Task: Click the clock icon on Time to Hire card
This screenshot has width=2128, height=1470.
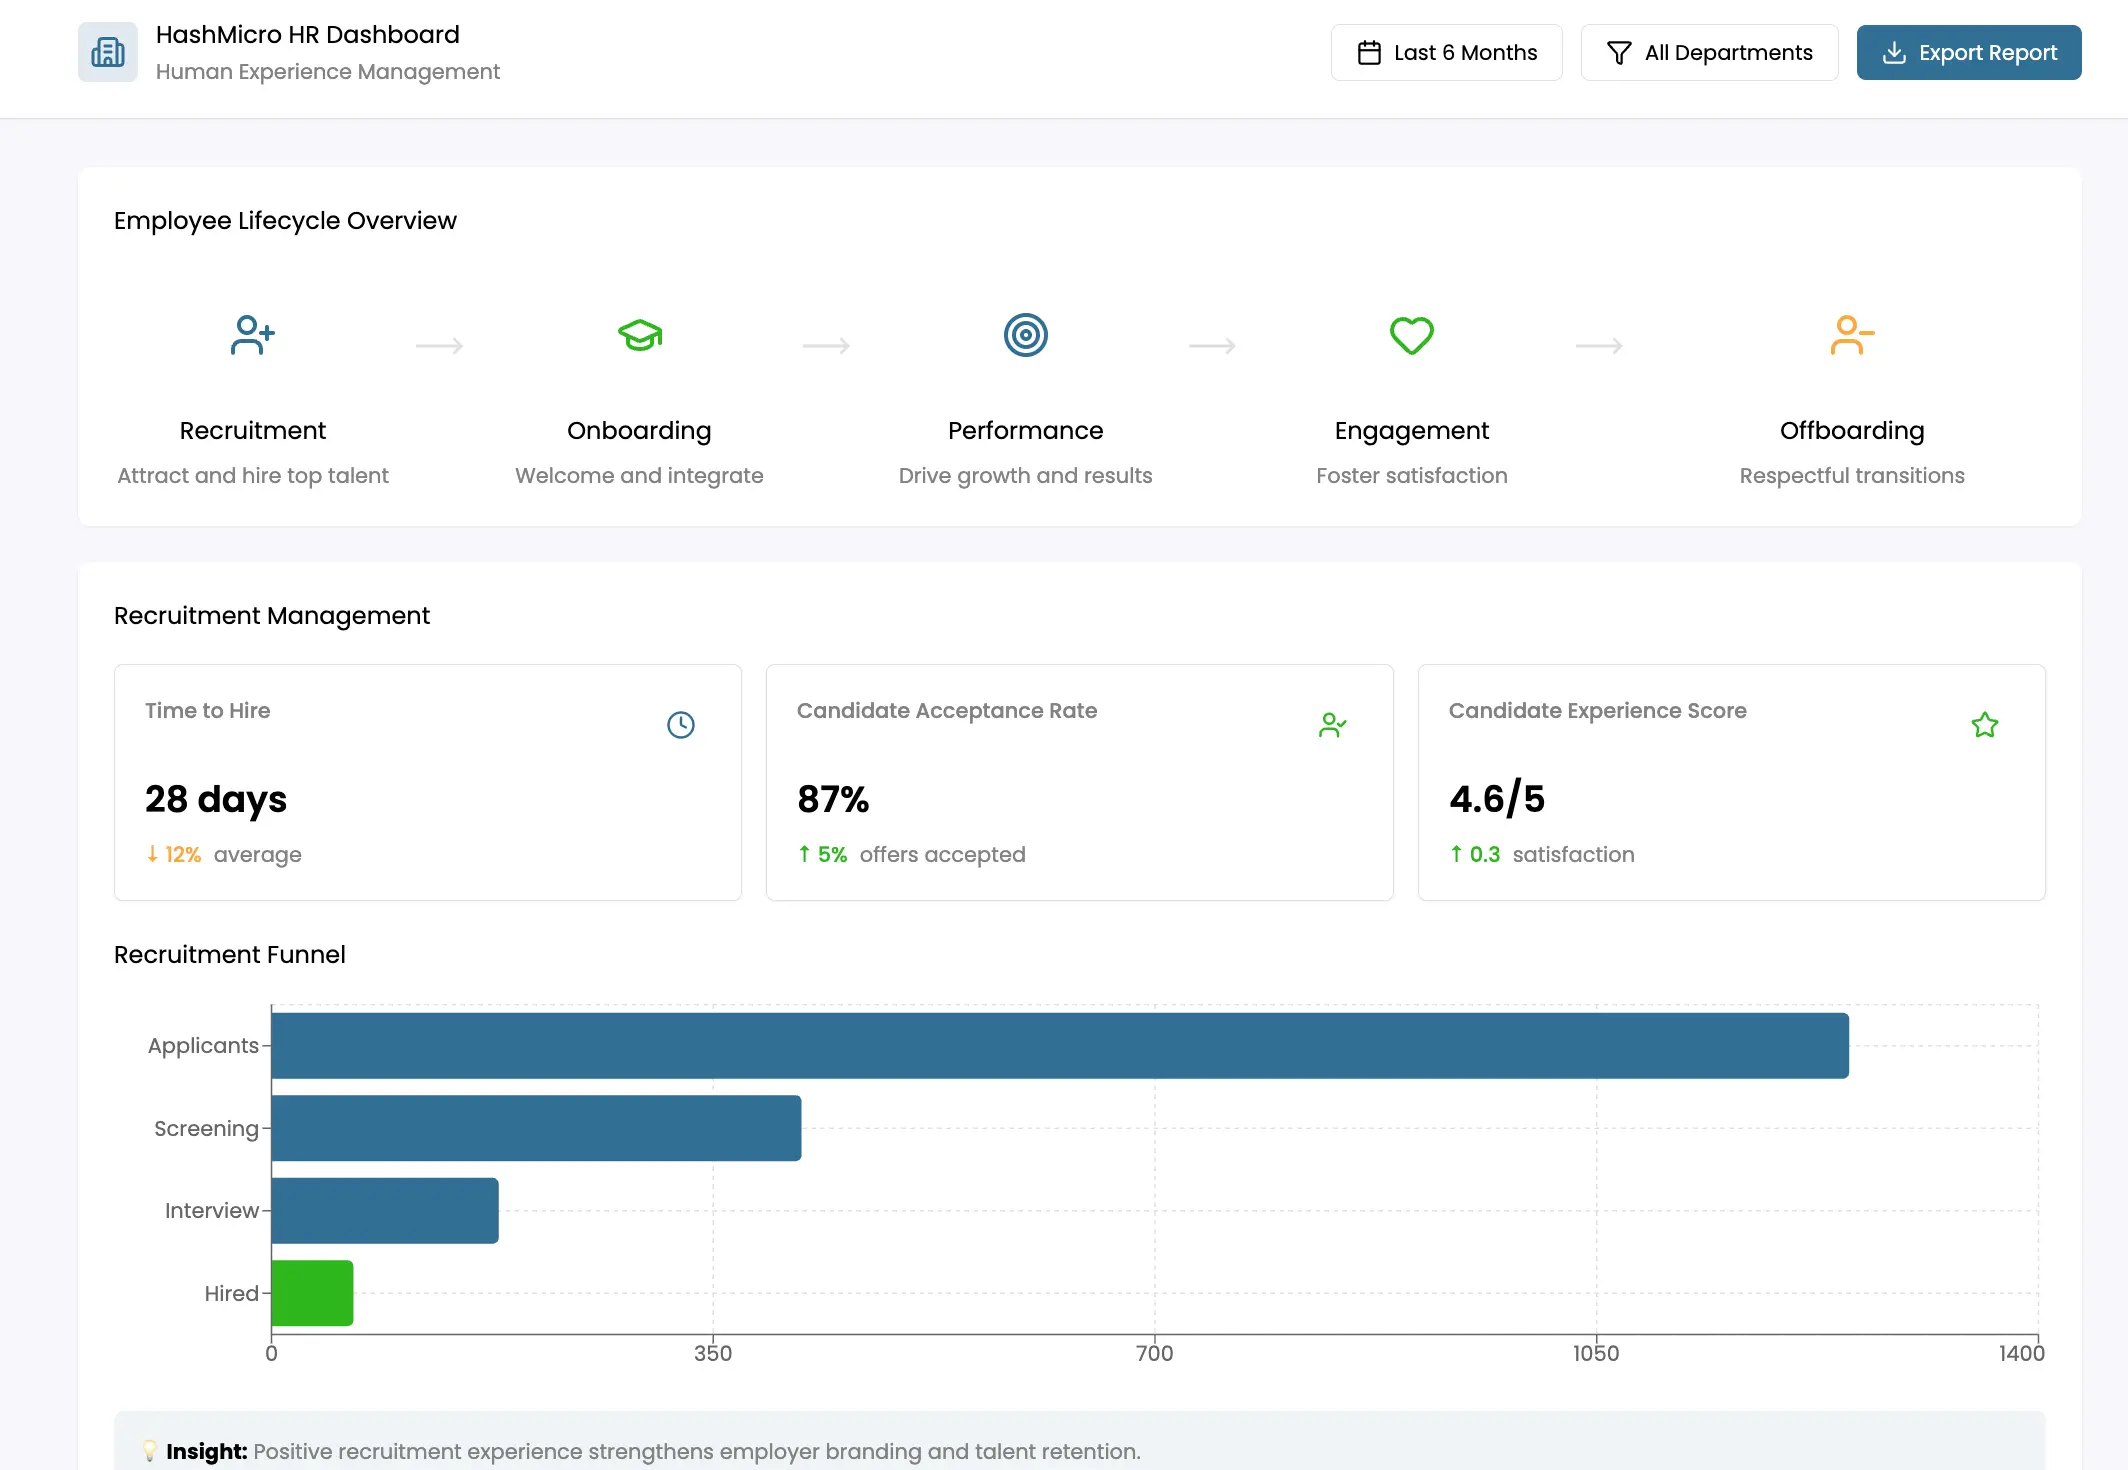Action: (x=681, y=724)
